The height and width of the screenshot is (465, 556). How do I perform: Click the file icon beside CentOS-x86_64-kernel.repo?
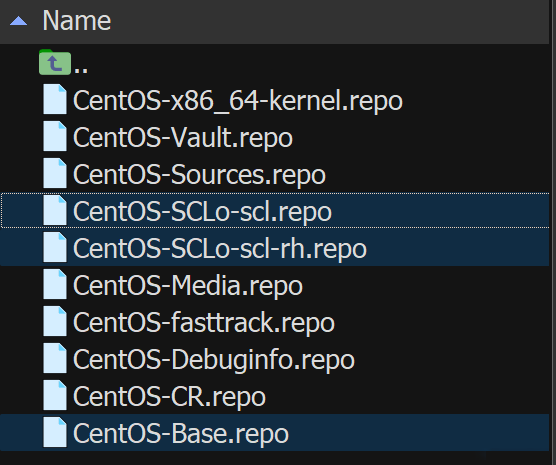pyautogui.click(x=55, y=99)
